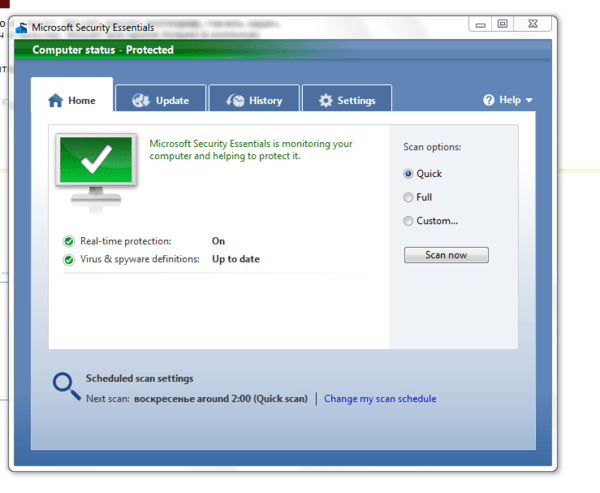The width and height of the screenshot is (600, 493).
Task: Click the 'Up to date' status value
Action: pos(236,259)
